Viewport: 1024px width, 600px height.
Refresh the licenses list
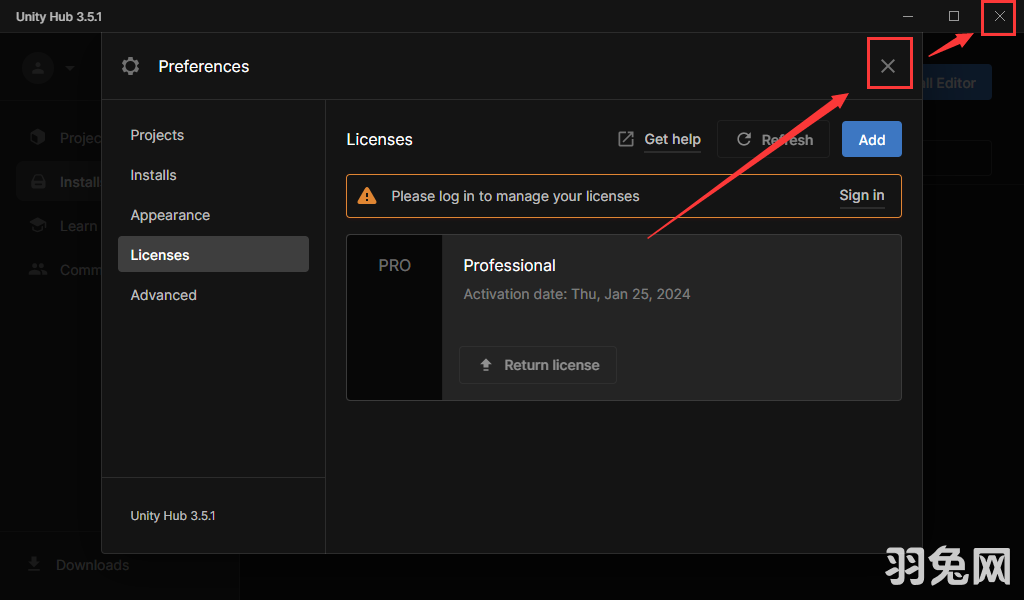click(773, 140)
